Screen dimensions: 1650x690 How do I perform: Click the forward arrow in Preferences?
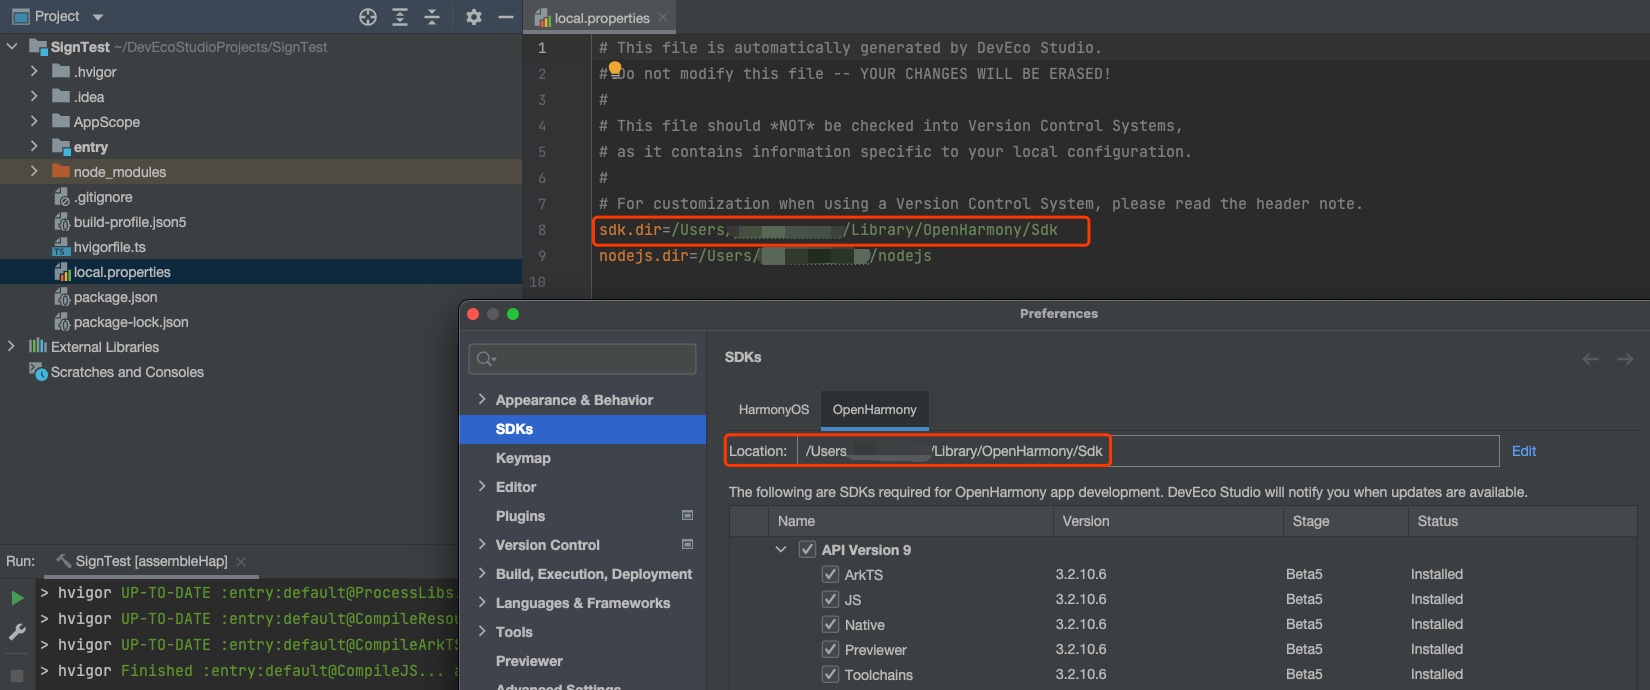tap(1625, 358)
